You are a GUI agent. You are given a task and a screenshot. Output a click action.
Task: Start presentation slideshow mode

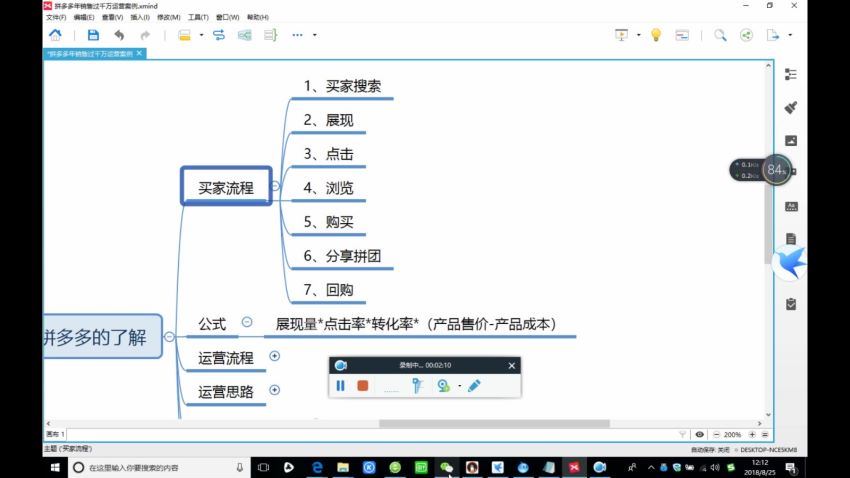tap(621, 35)
